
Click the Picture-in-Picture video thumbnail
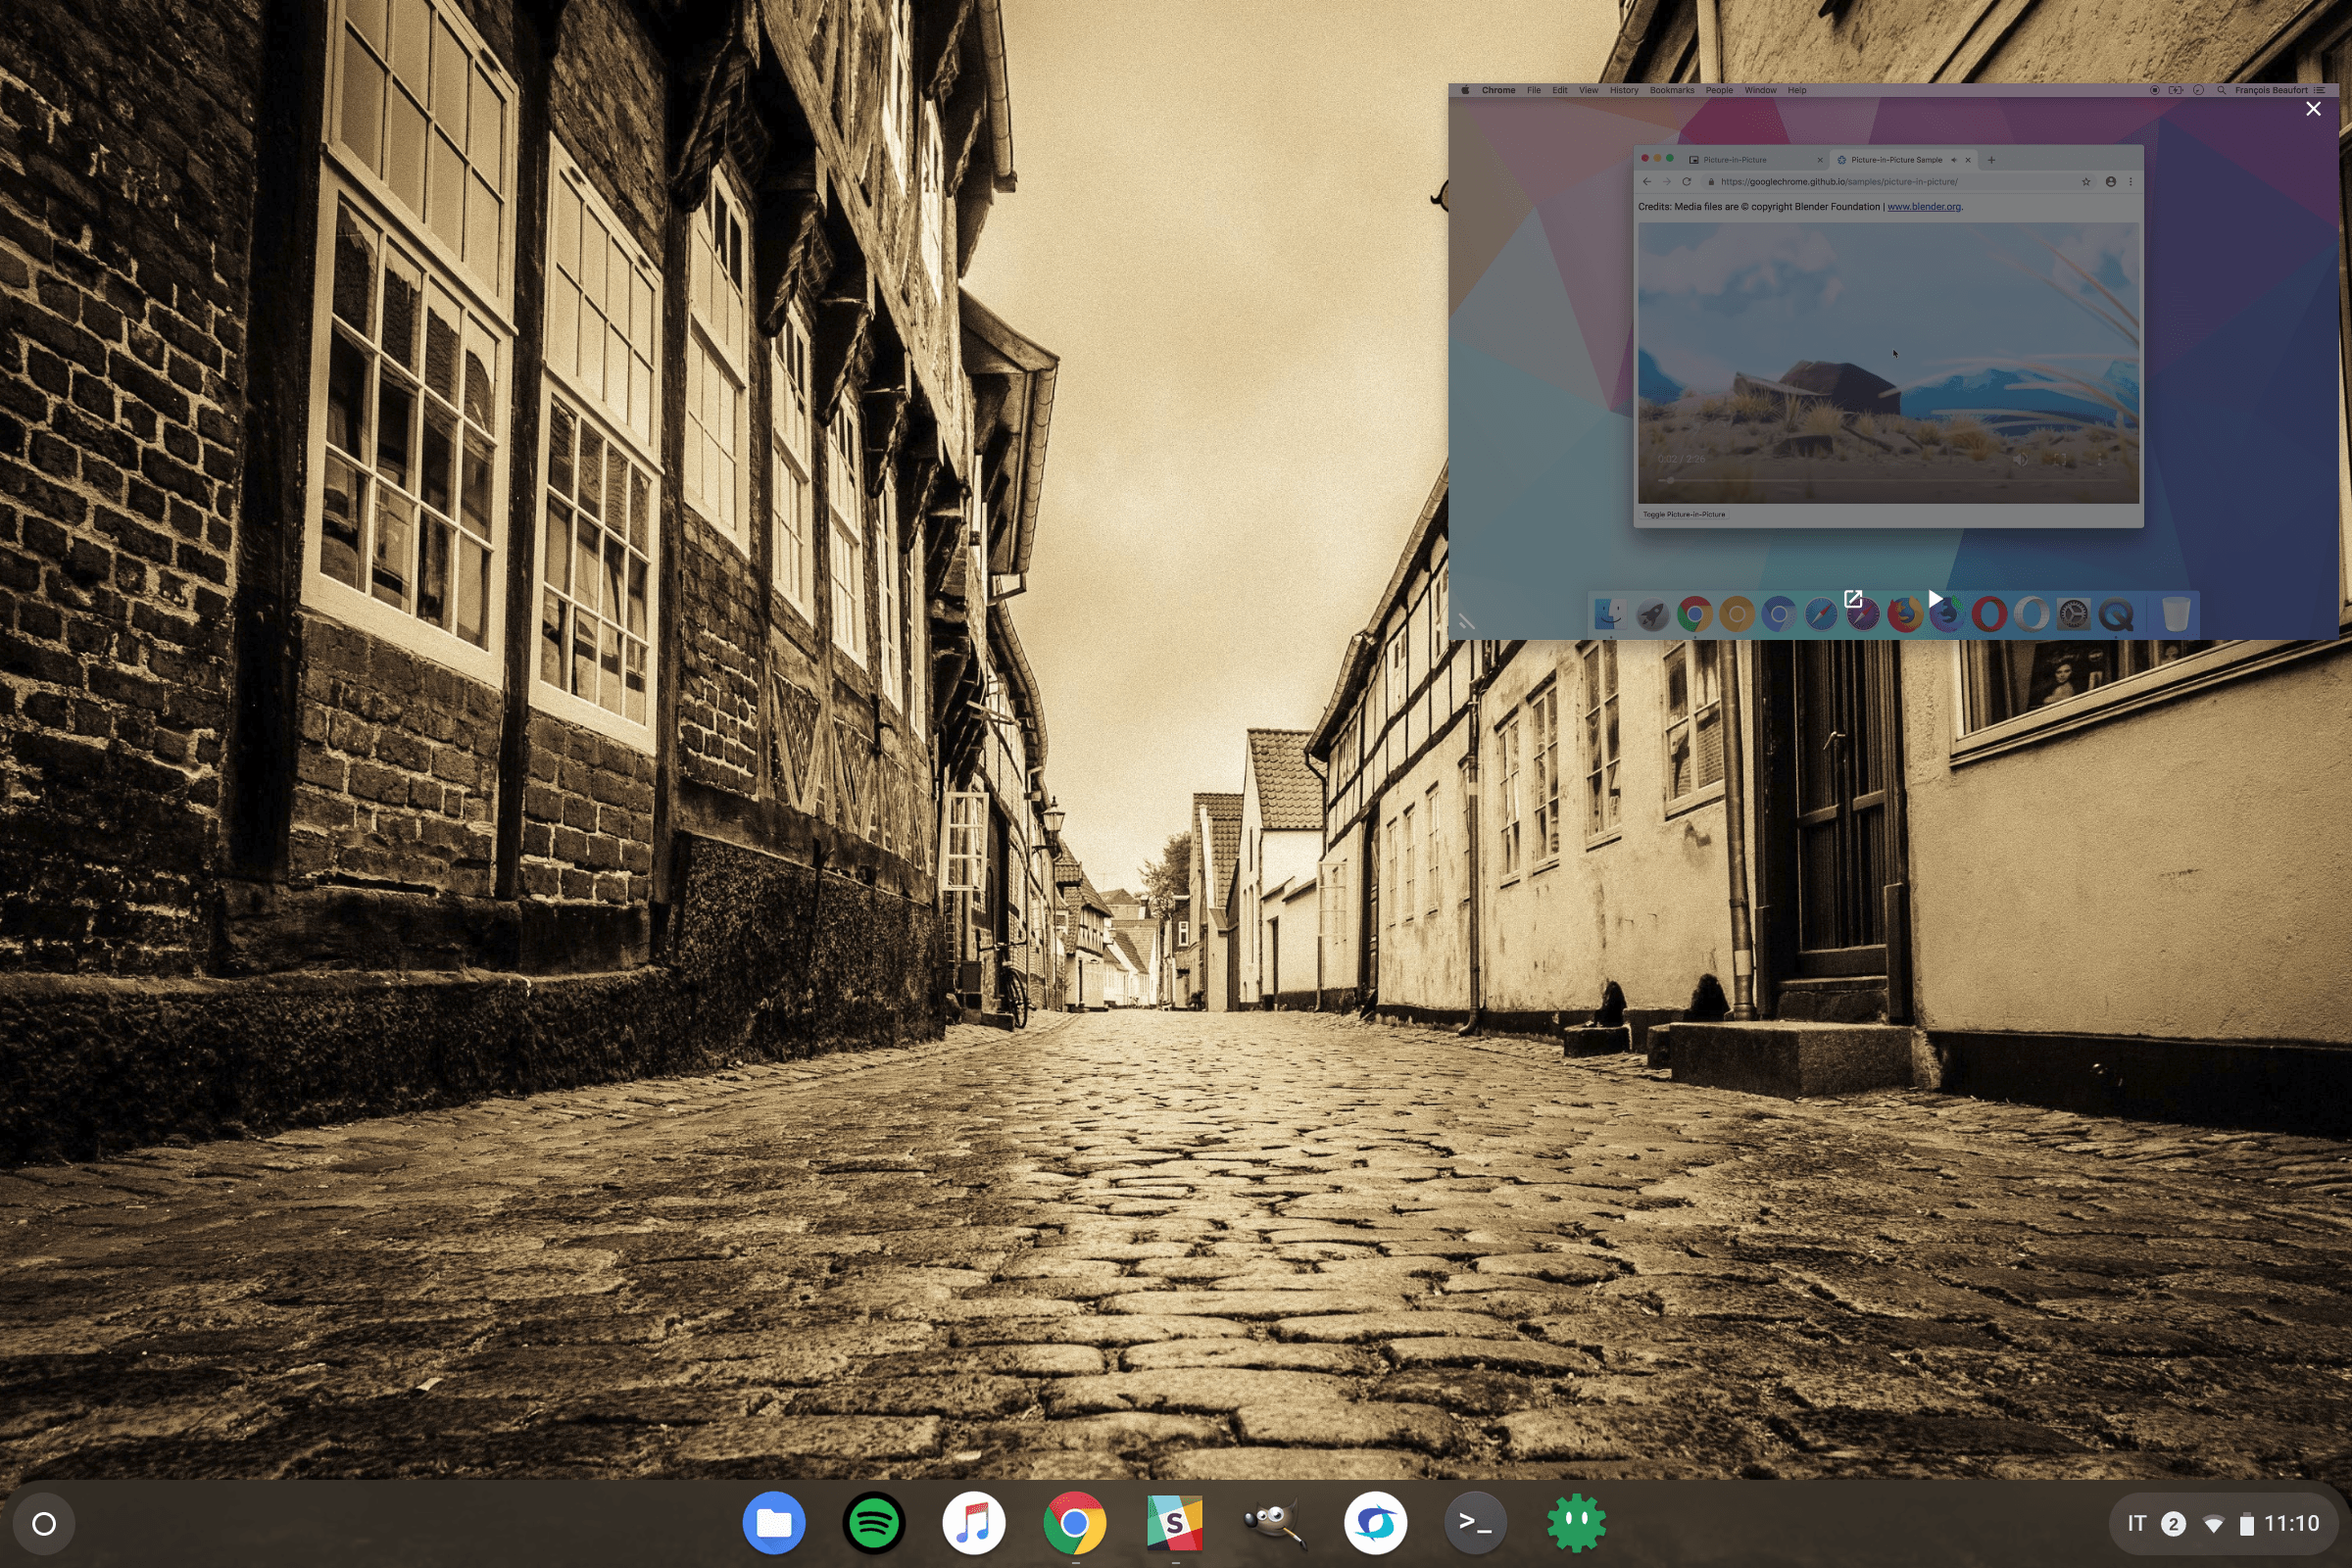pyautogui.click(x=1893, y=360)
